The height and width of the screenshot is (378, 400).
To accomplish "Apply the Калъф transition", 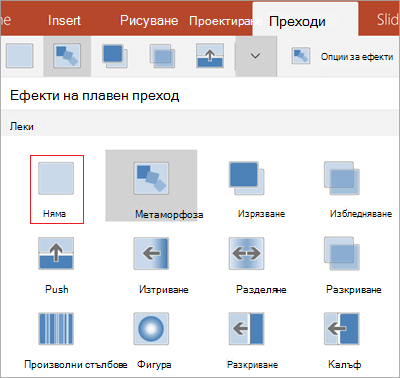I will tap(343, 340).
